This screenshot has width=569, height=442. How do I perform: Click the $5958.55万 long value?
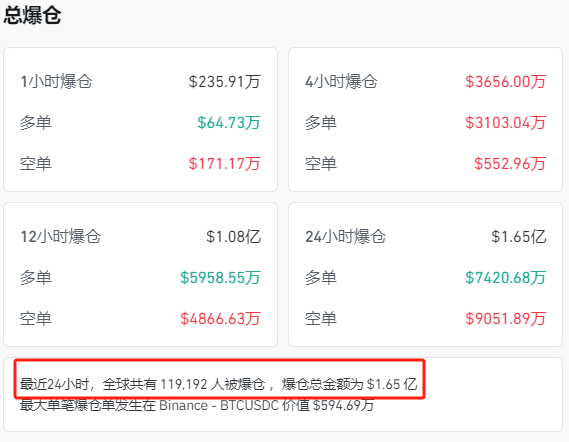point(221,278)
